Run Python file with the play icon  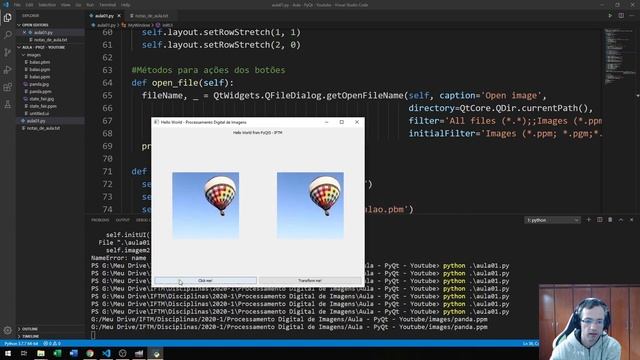[x=610, y=16]
